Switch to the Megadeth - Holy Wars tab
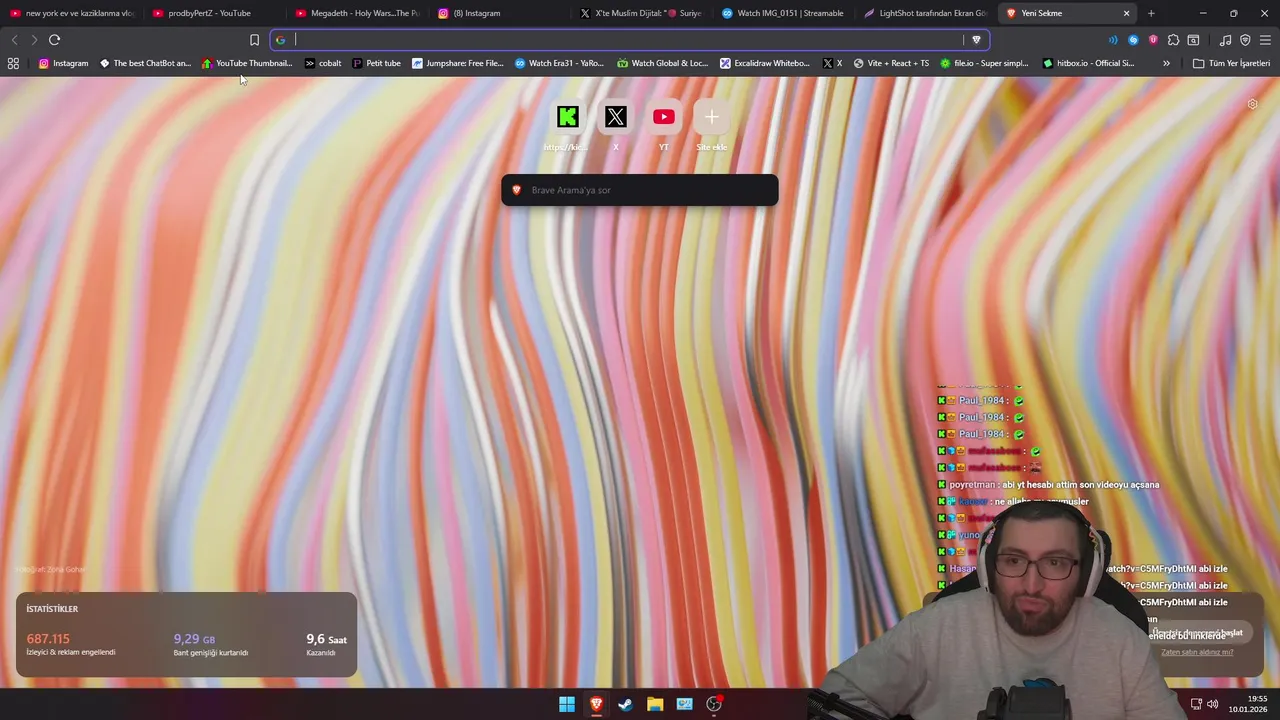1280x720 pixels. (x=358, y=13)
